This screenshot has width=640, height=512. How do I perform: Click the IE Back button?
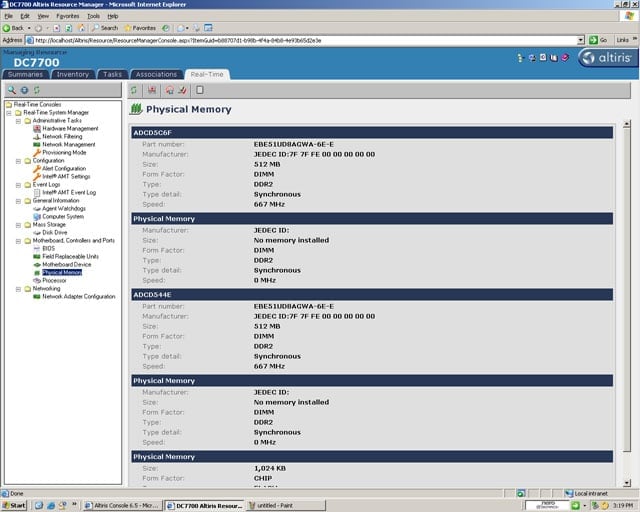(13, 28)
